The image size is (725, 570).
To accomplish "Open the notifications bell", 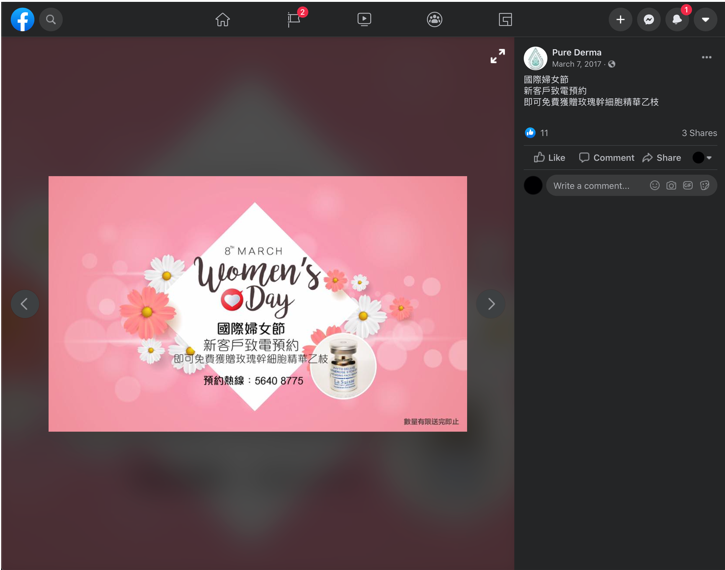I will (x=677, y=19).
